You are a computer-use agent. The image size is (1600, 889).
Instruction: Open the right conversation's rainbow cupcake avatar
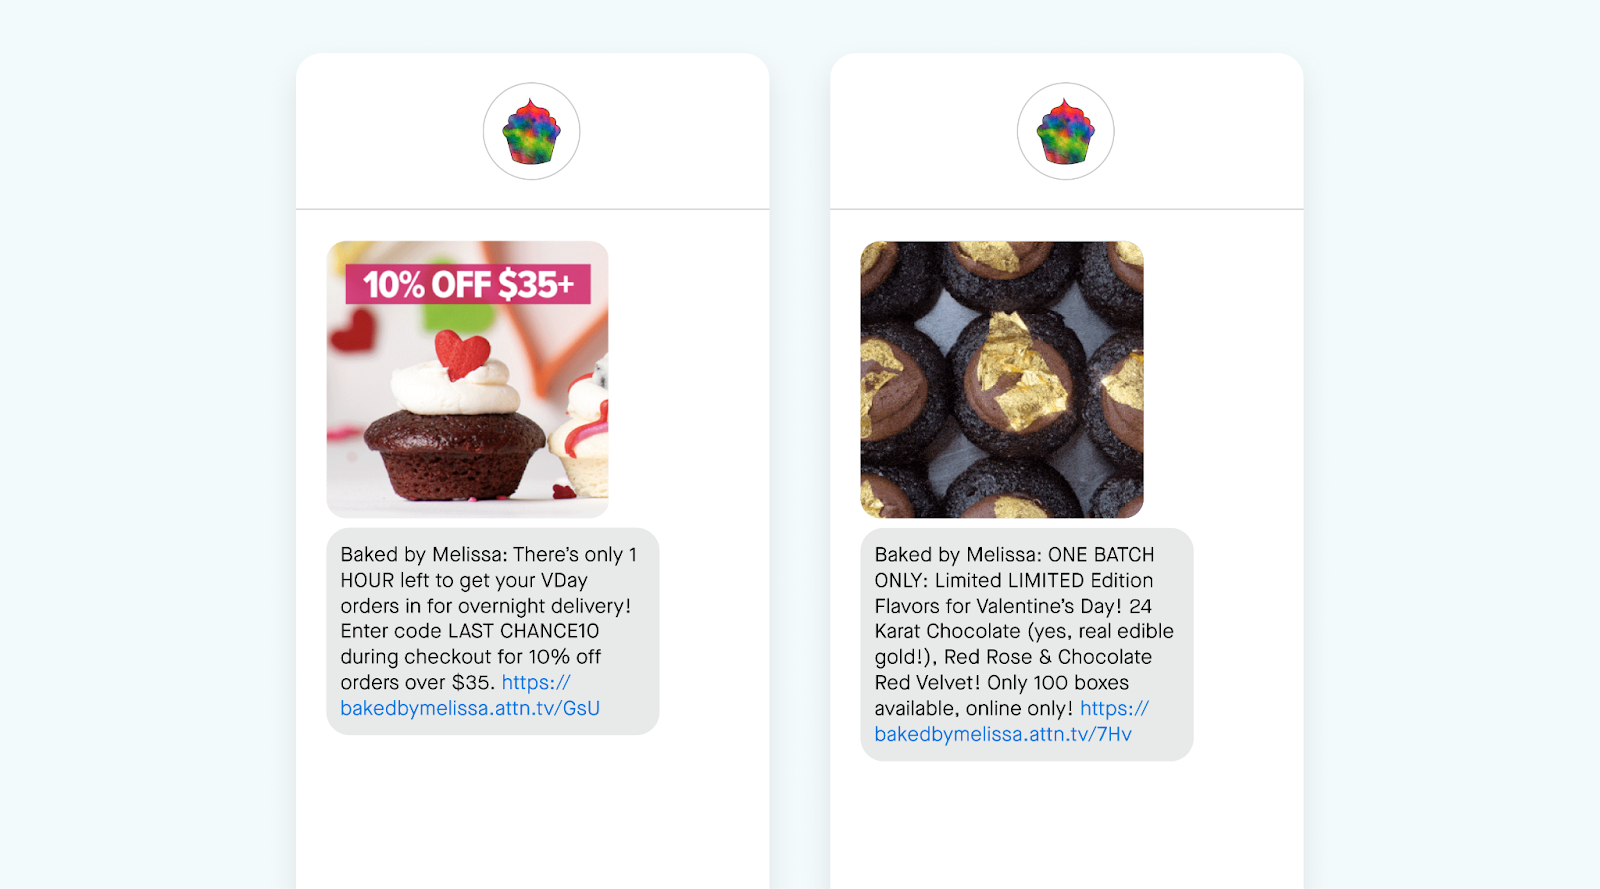1065,131
